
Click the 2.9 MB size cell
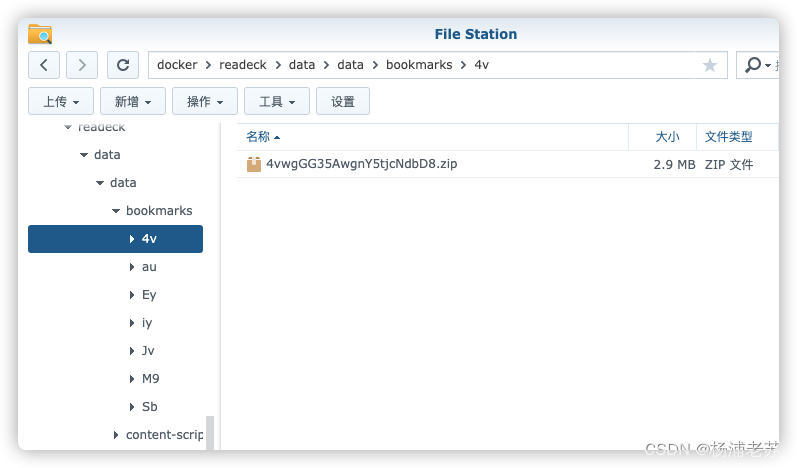(674, 165)
